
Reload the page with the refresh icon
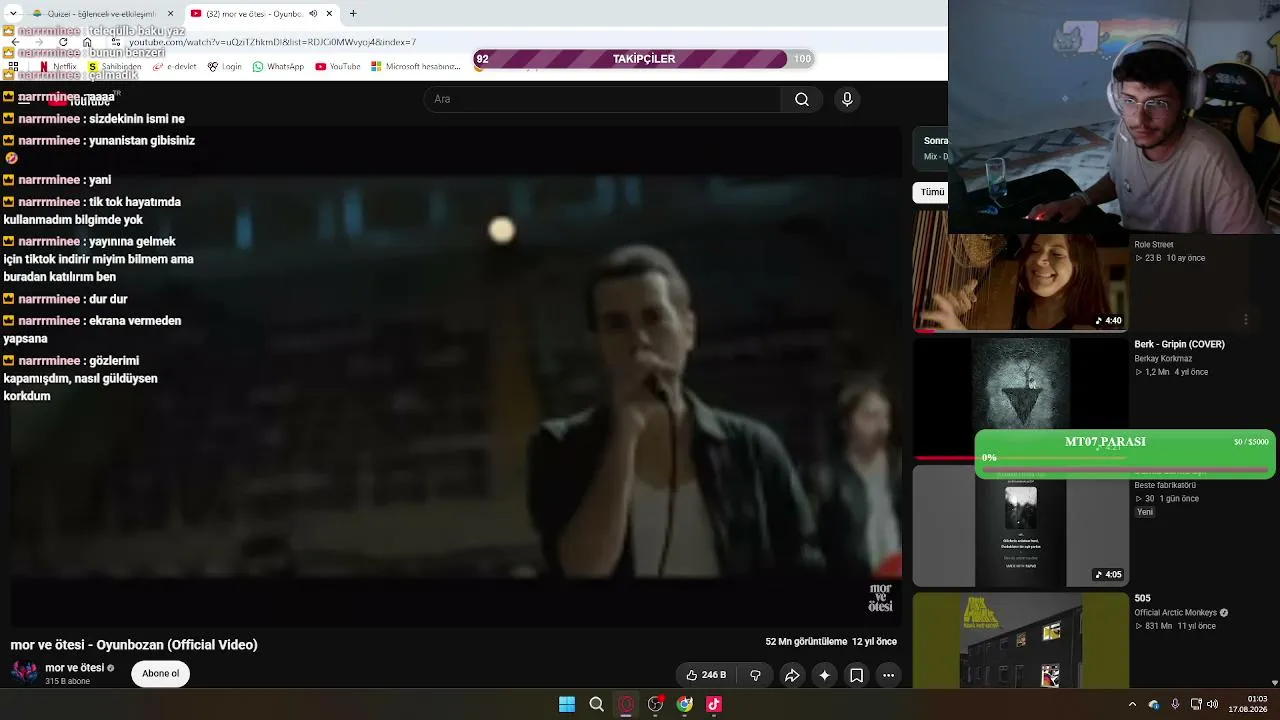[x=63, y=43]
